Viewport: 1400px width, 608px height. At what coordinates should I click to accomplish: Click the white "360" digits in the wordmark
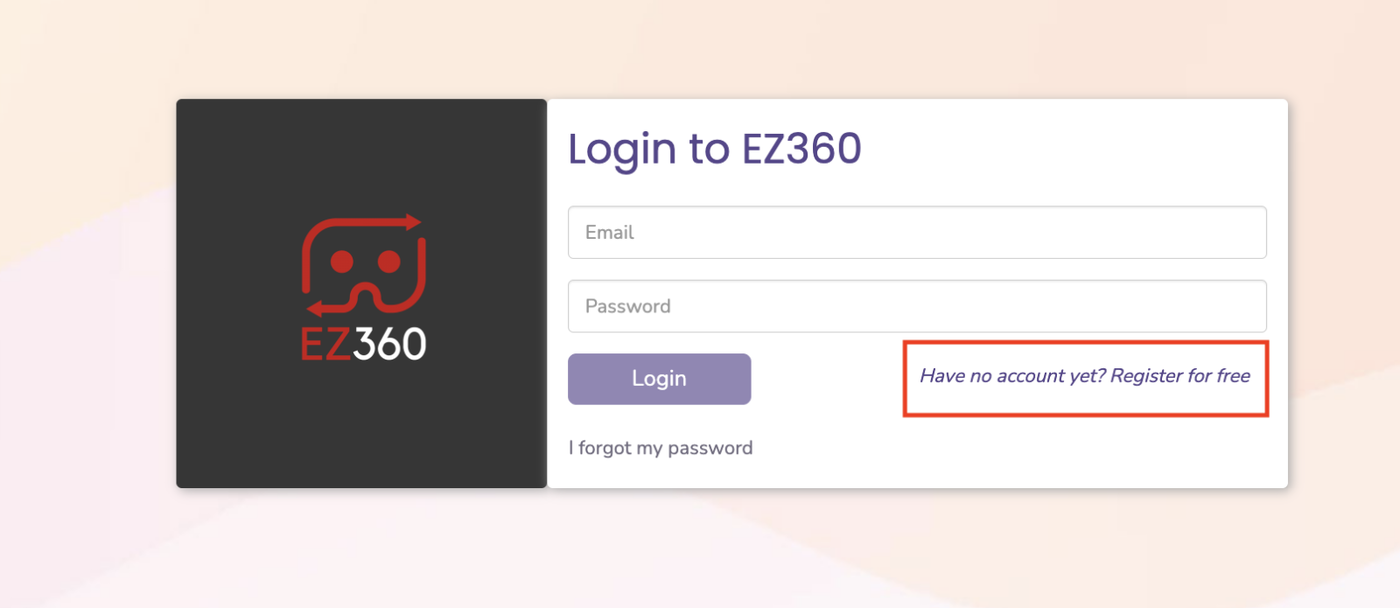(x=389, y=344)
